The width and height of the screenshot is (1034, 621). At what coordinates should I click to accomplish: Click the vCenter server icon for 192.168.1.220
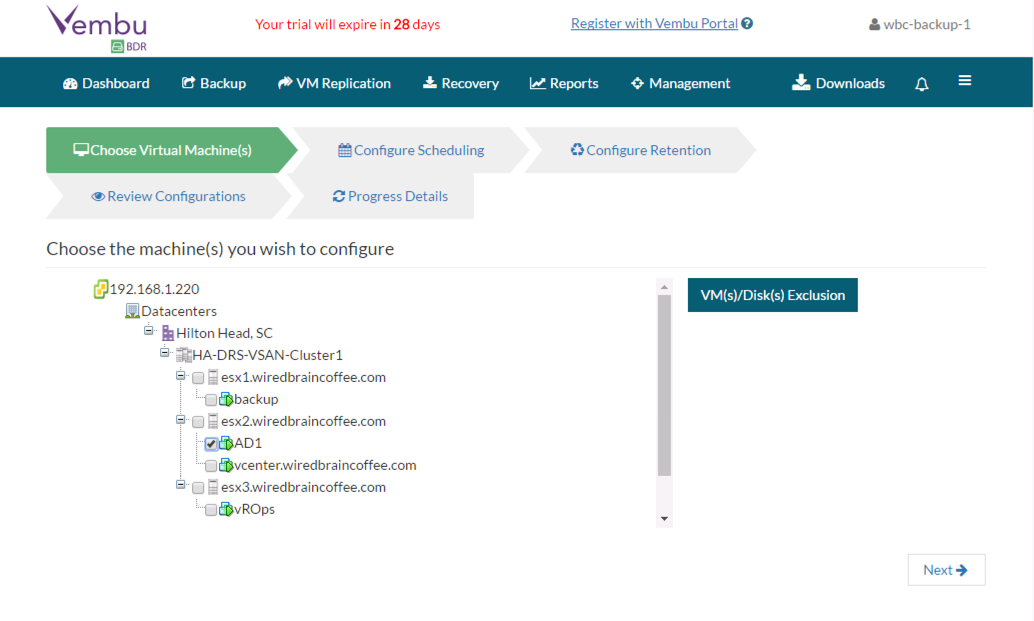(100, 289)
